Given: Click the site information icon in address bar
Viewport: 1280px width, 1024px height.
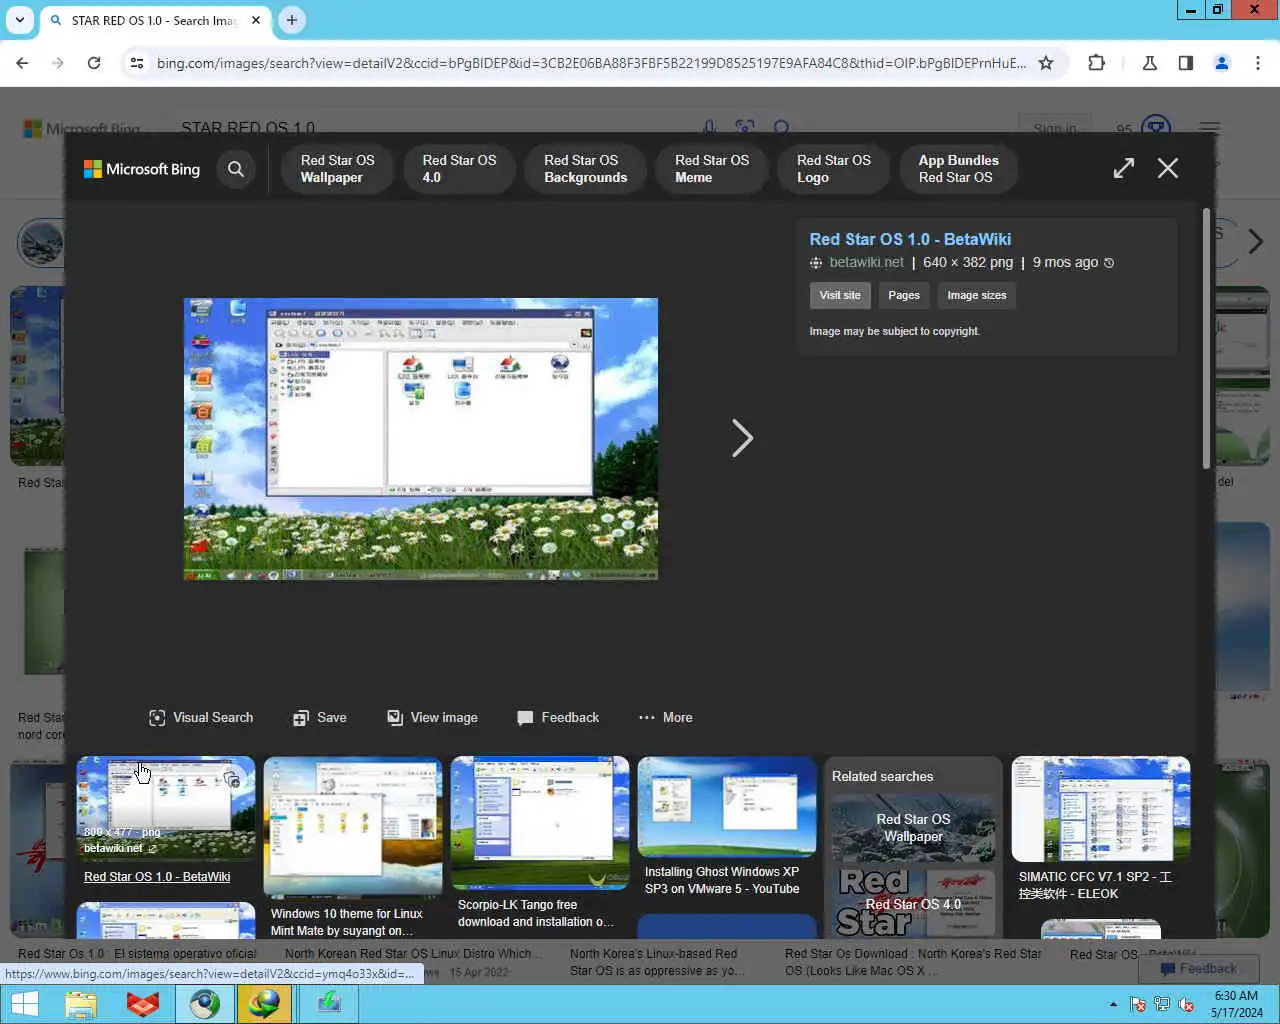Looking at the screenshot, I should point(137,63).
